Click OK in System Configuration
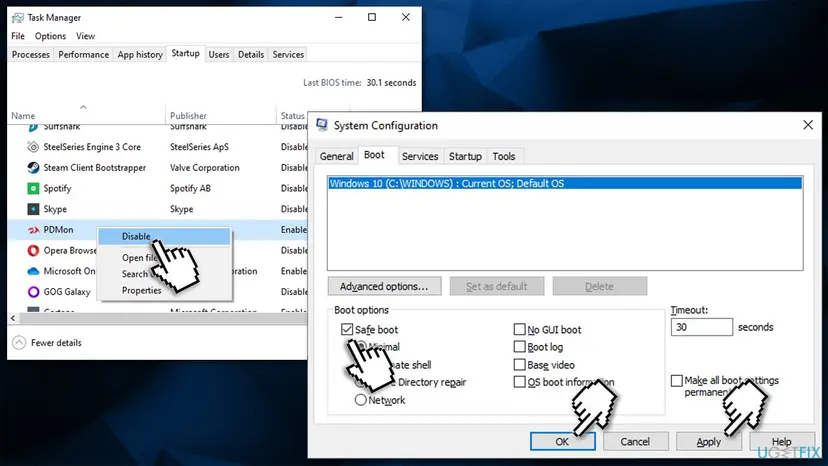828x466 pixels. [562, 442]
